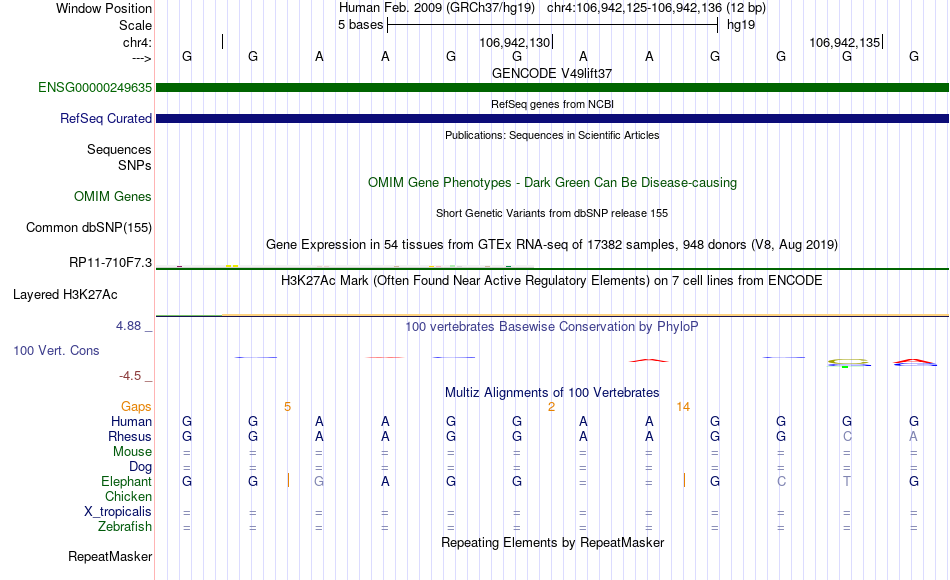
Task: Click the '5 bases' scale bar text
Action: [360, 25]
